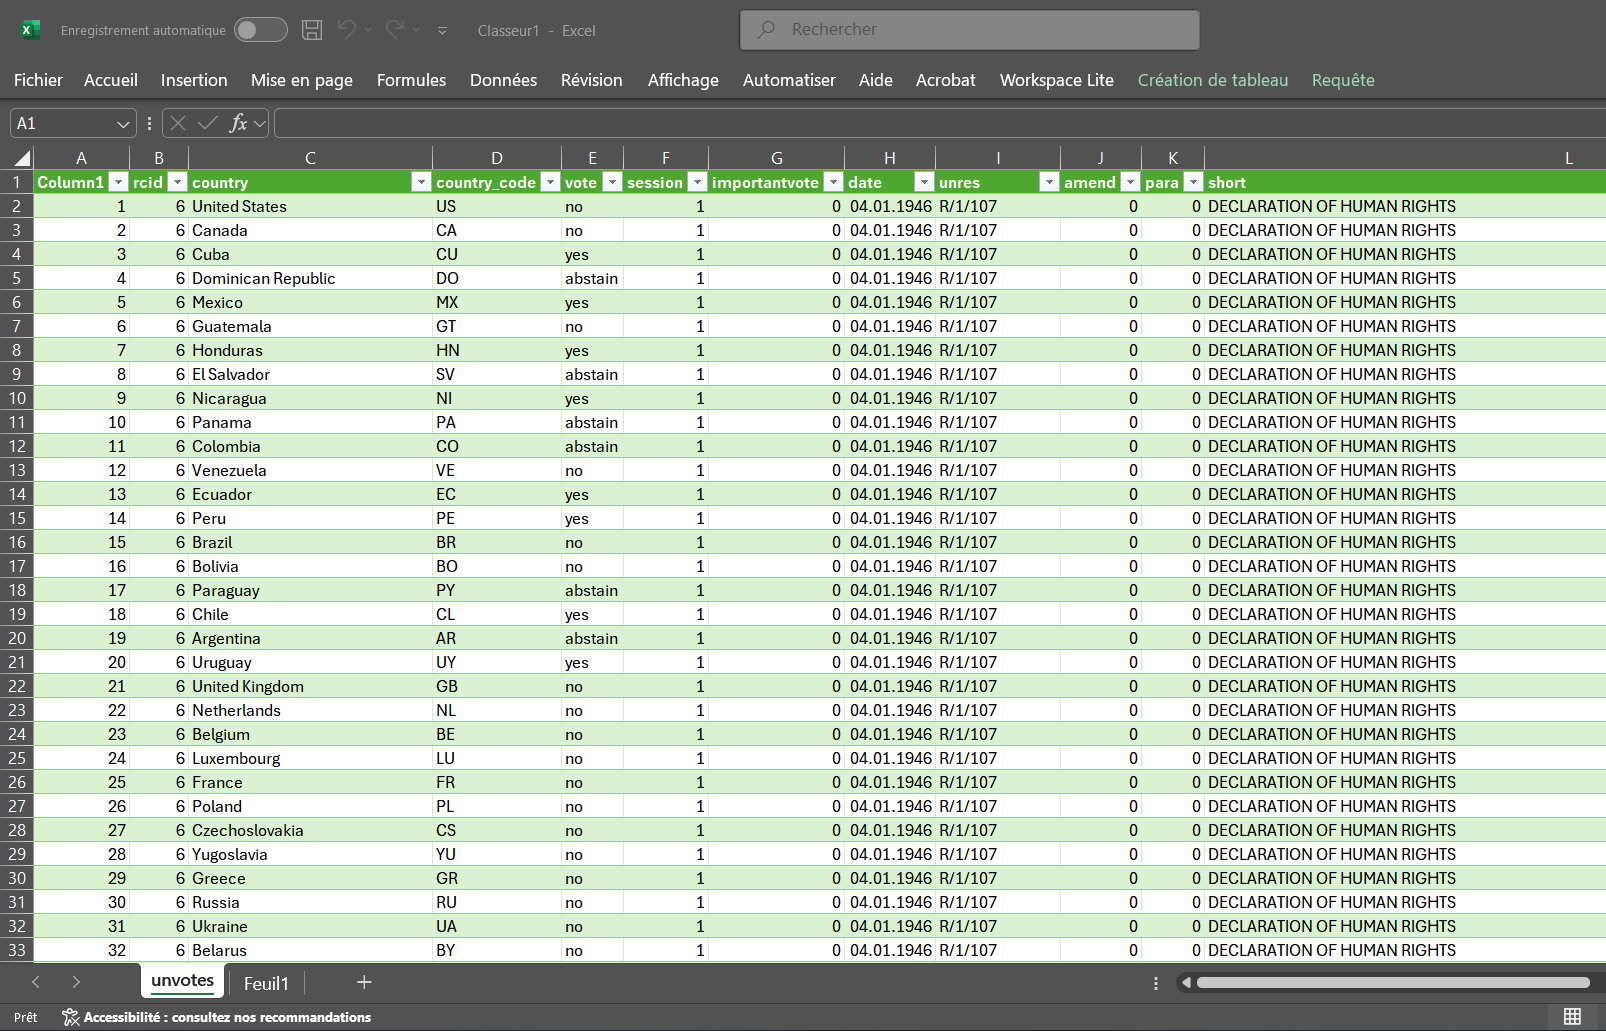Expand the Name Box dropdown arrow
Viewport: 1606px width, 1031px height.
point(123,124)
